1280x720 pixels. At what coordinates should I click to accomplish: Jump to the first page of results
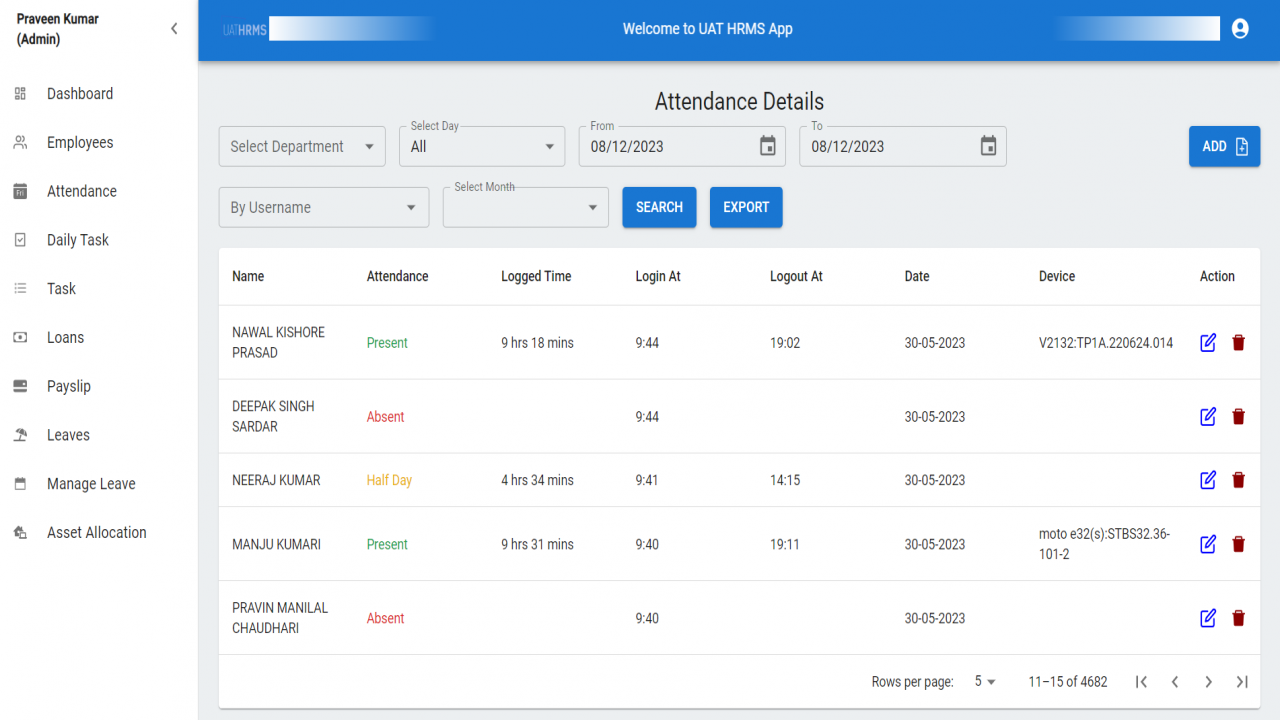1141,682
